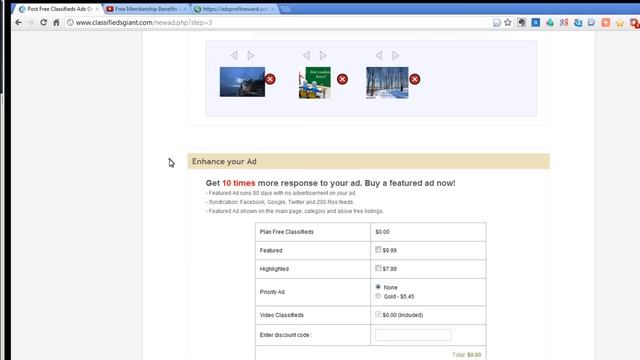This screenshot has height=360, width=640.
Task: Reload the page with the refresh icon
Action: pyautogui.click(x=43, y=22)
